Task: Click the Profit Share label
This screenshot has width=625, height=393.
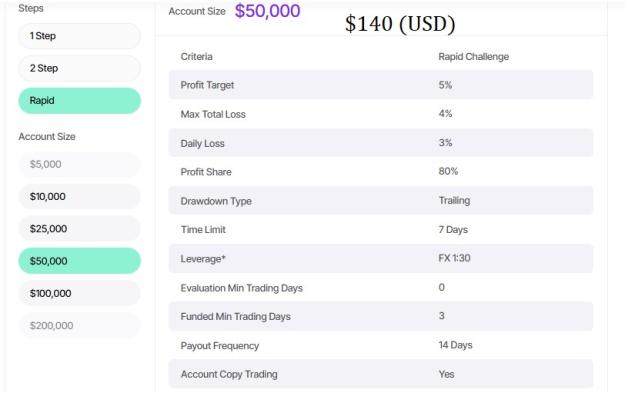Action: 206,172
